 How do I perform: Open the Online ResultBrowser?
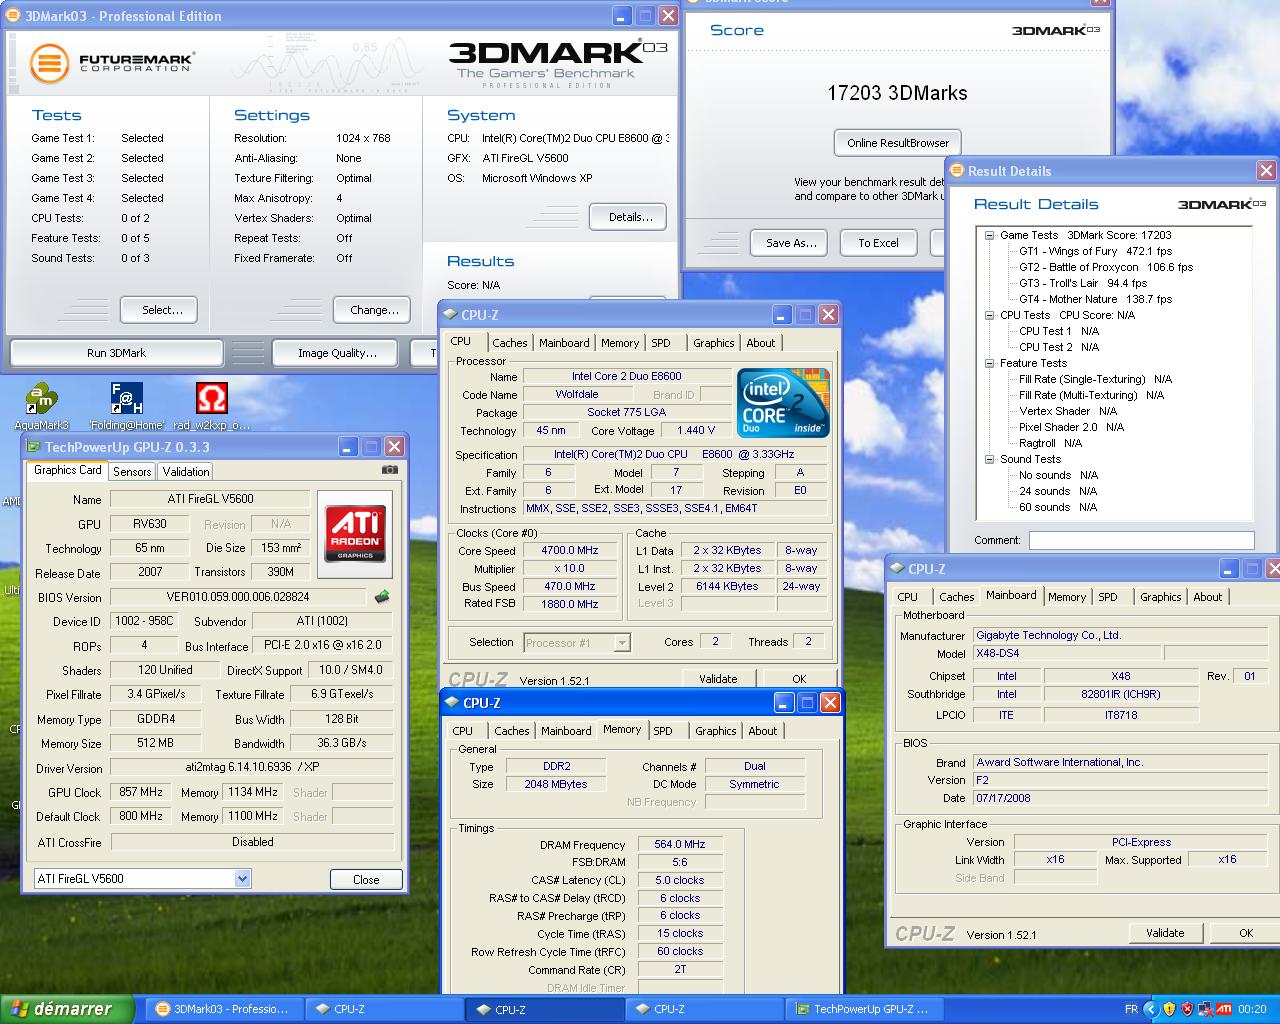(x=898, y=143)
